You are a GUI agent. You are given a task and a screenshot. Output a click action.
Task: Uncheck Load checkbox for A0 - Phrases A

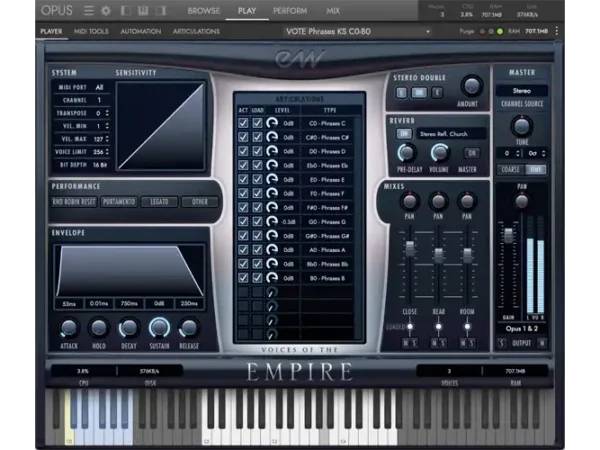[257, 249]
